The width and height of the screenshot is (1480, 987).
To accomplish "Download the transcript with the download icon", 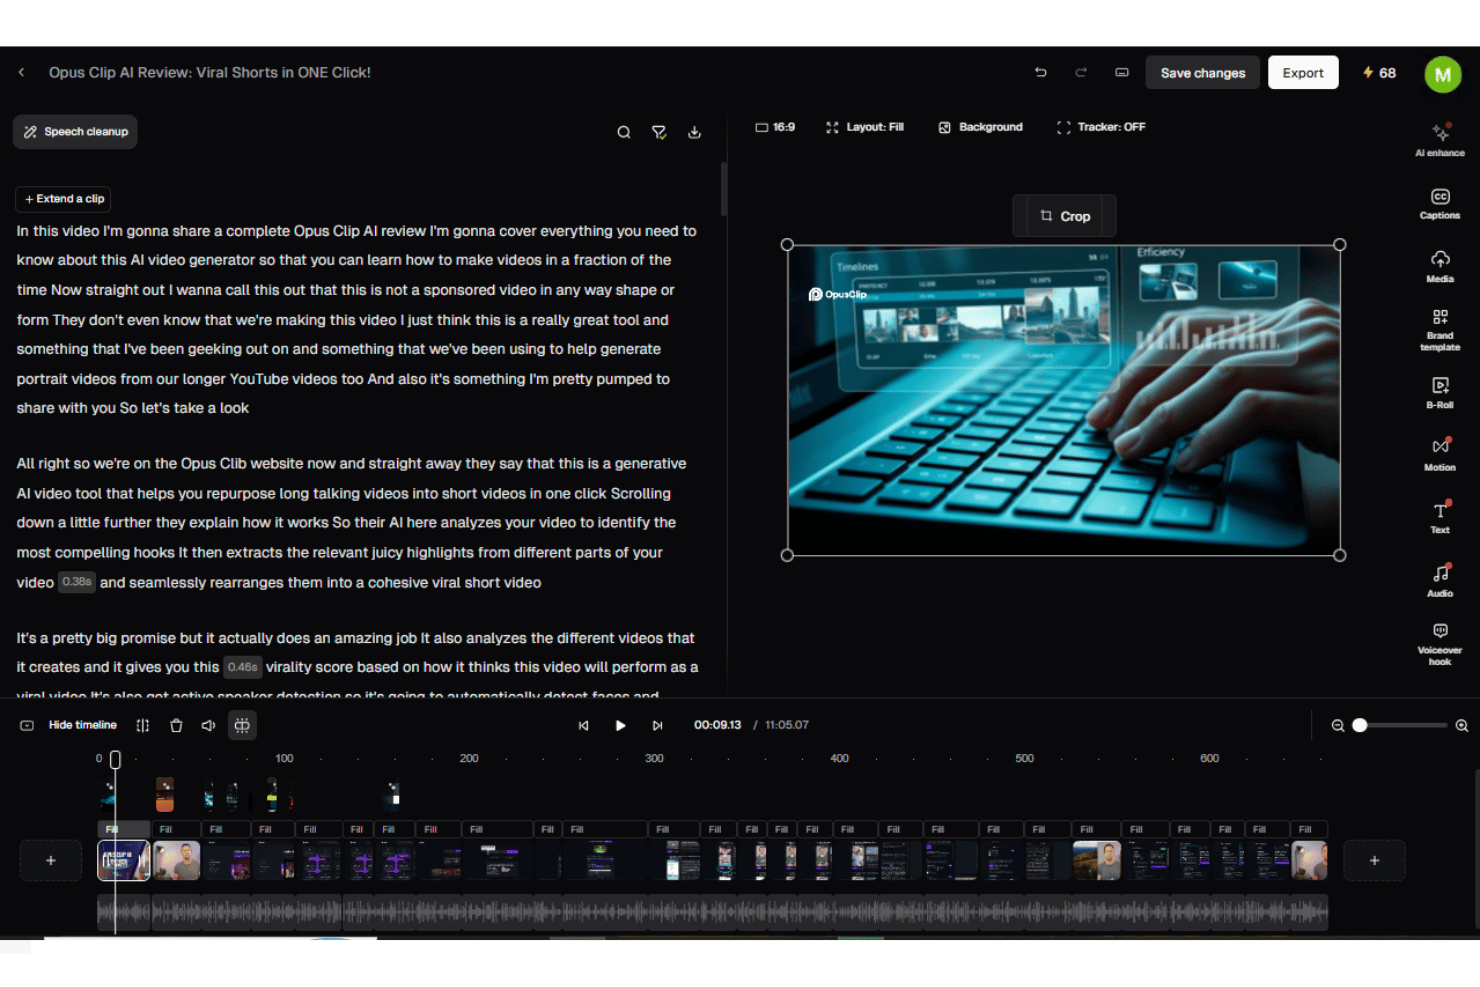I will point(694,132).
